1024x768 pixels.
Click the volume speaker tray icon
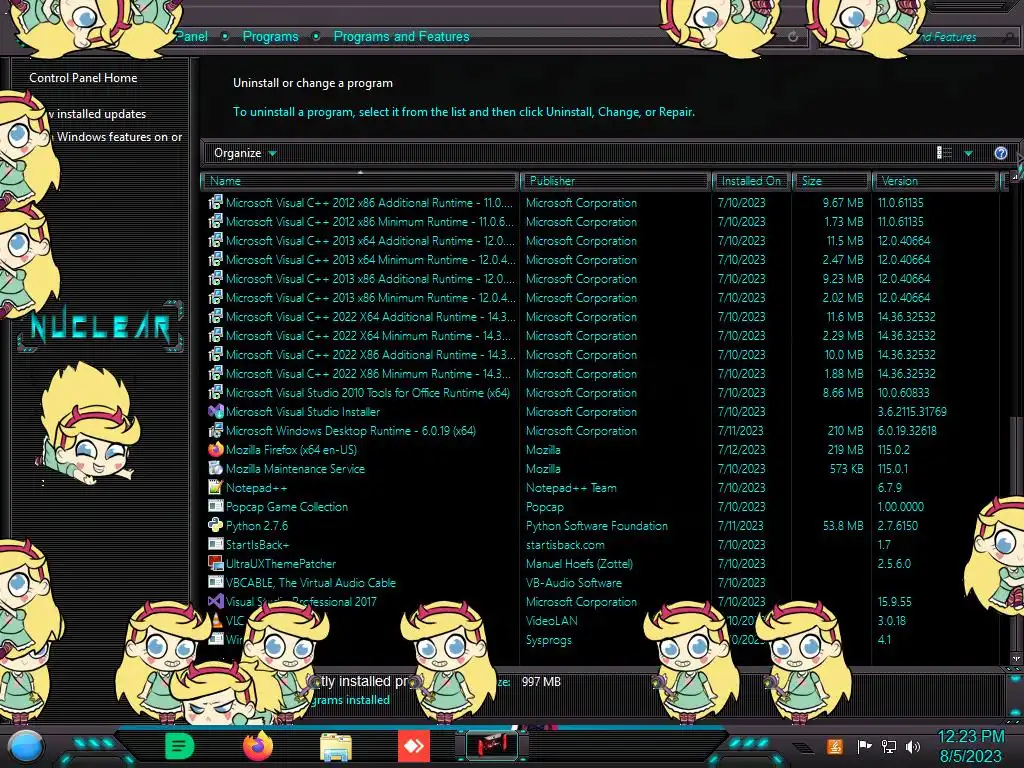point(913,746)
